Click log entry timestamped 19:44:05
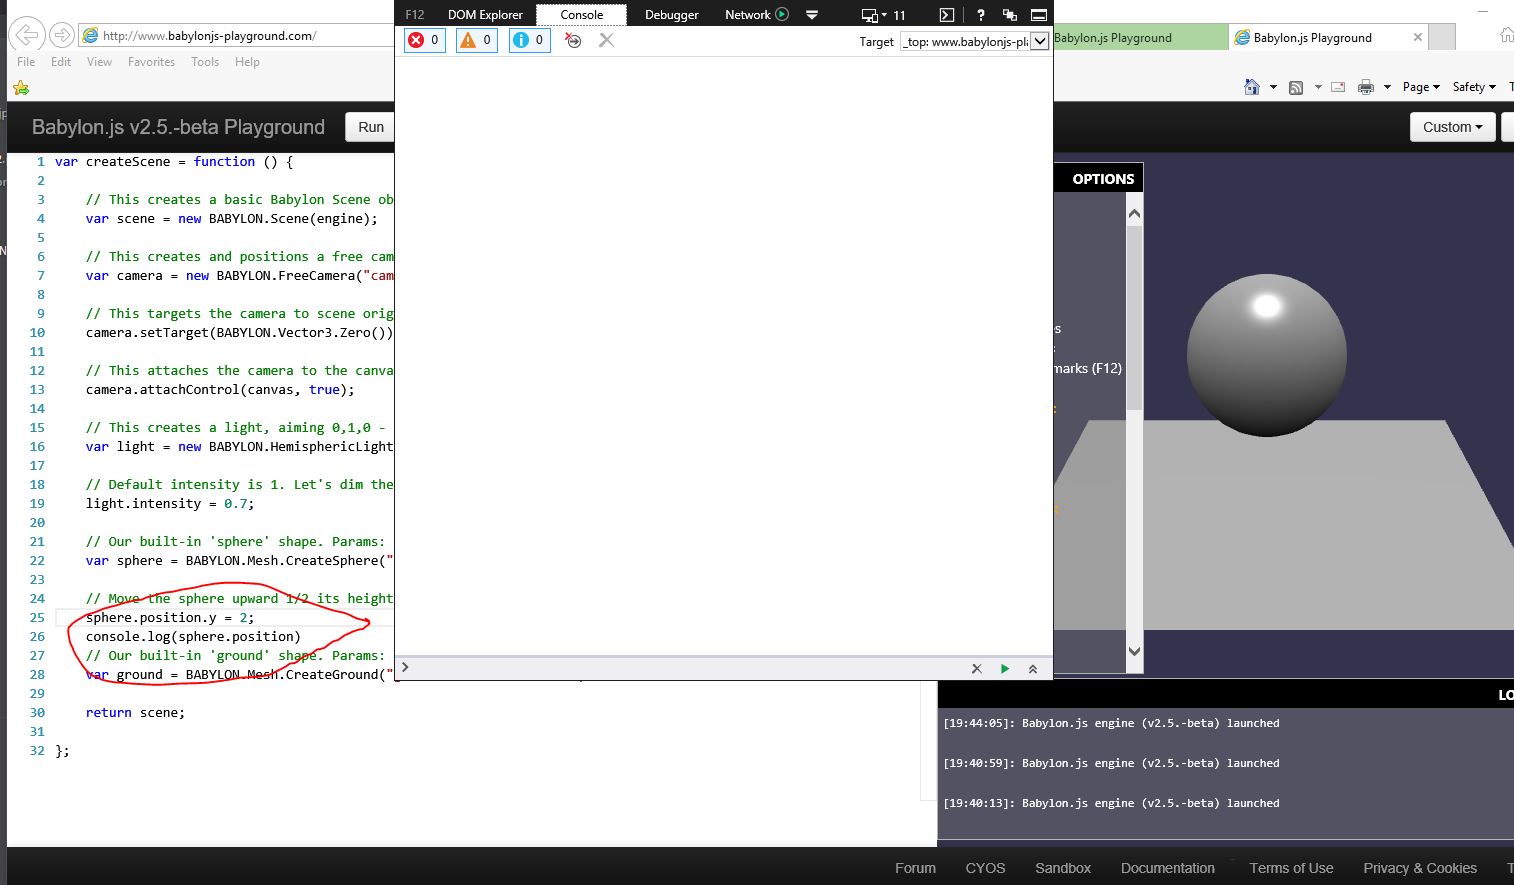Screen dimensions: 1514x885 [1111, 723]
